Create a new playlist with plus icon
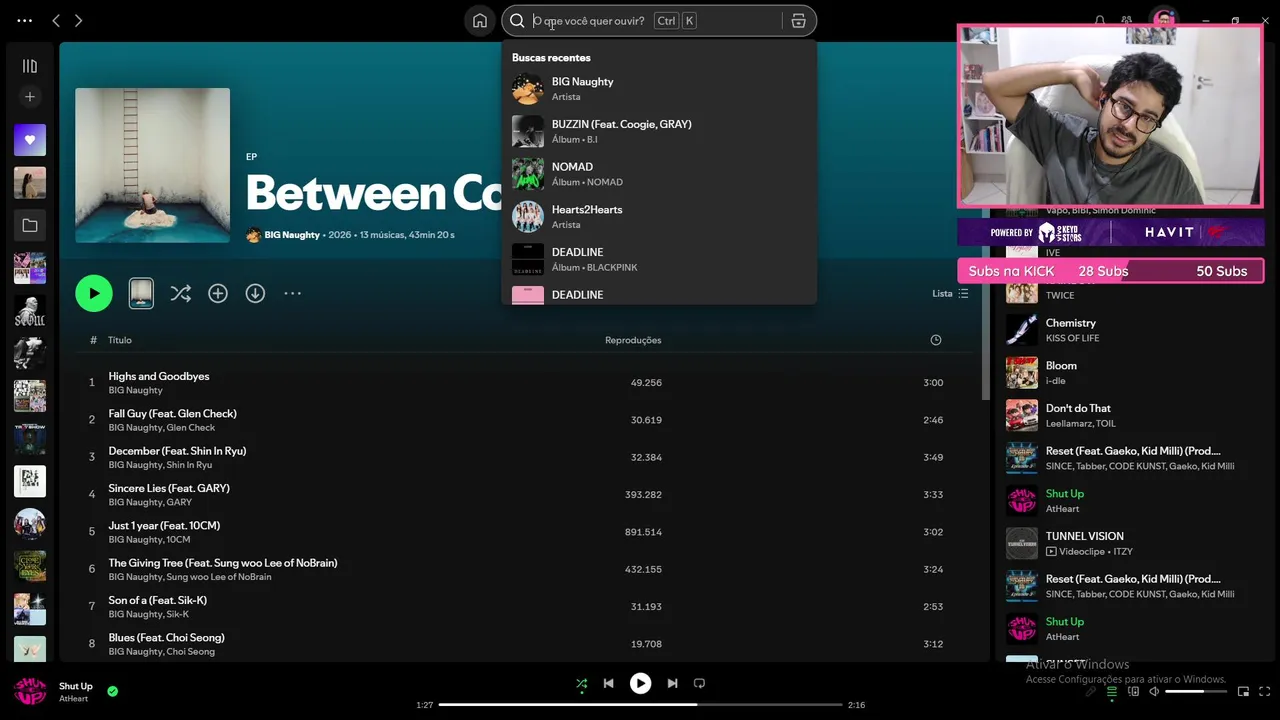 [30, 97]
